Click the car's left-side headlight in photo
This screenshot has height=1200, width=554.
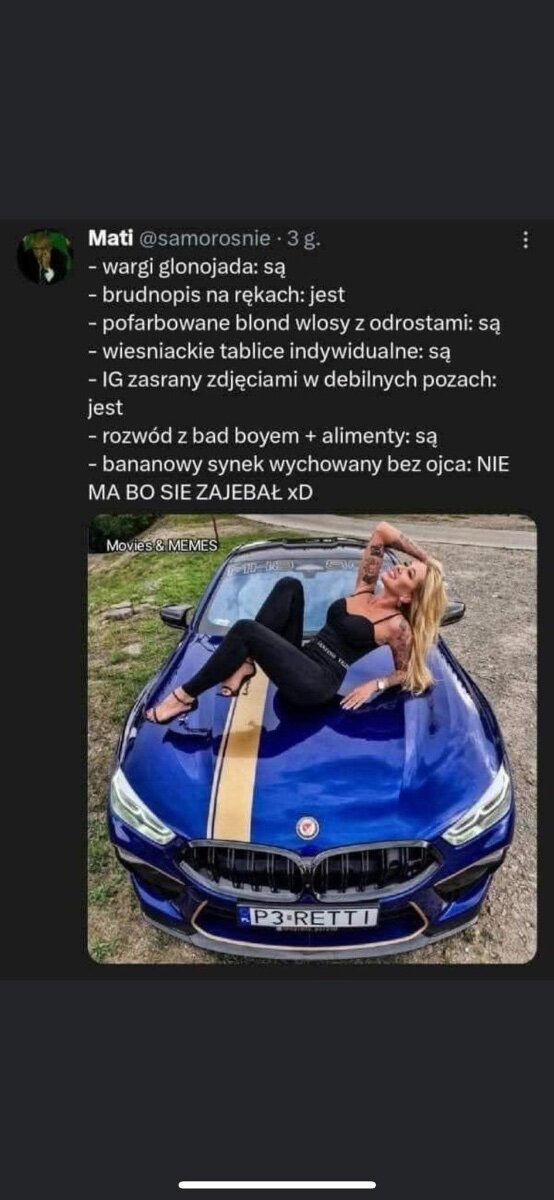point(140,807)
